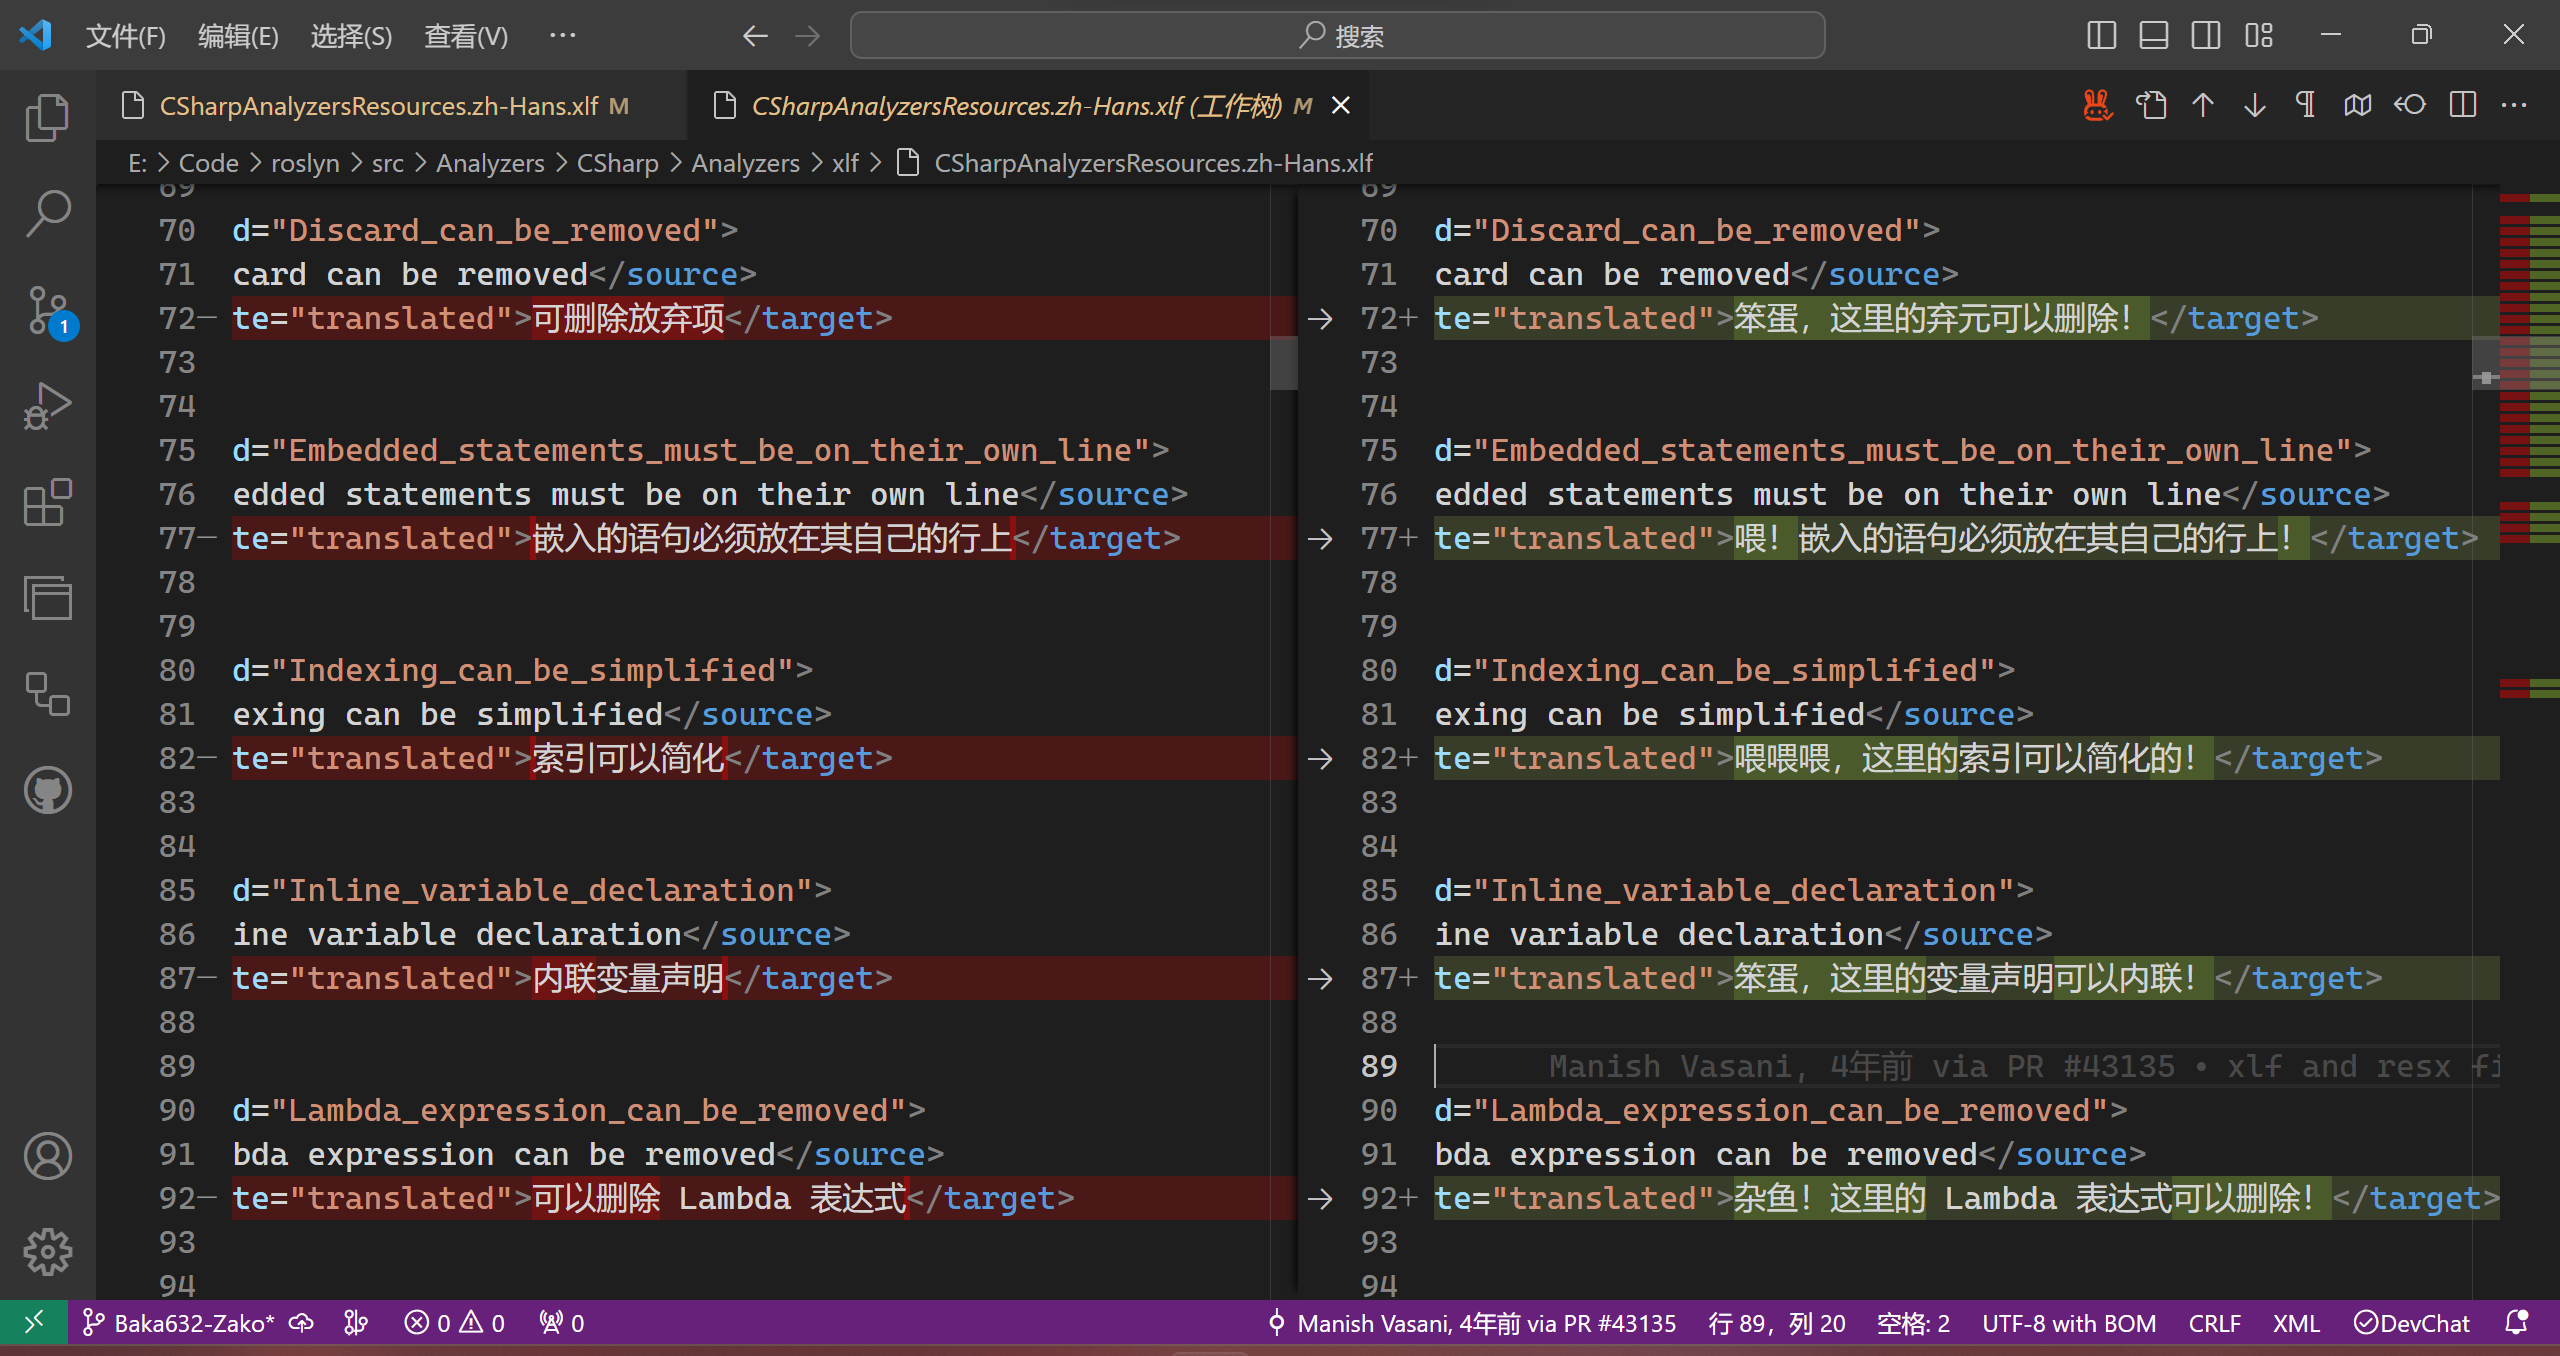2560x1356 pixels.
Task: Click Manish Vasani blame entry in status bar
Action: 1470,1323
